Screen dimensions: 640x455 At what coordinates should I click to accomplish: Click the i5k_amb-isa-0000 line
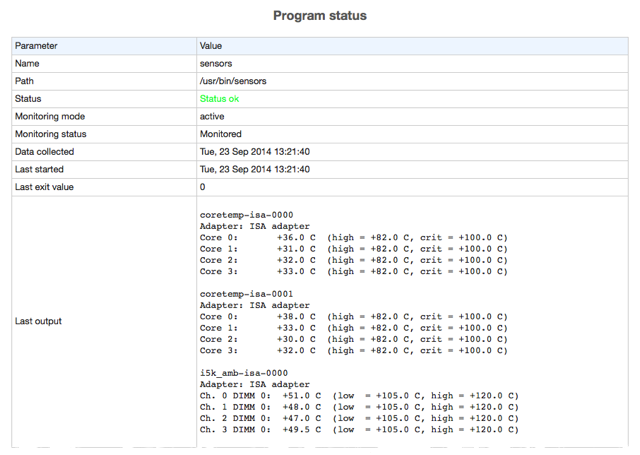coord(244,373)
